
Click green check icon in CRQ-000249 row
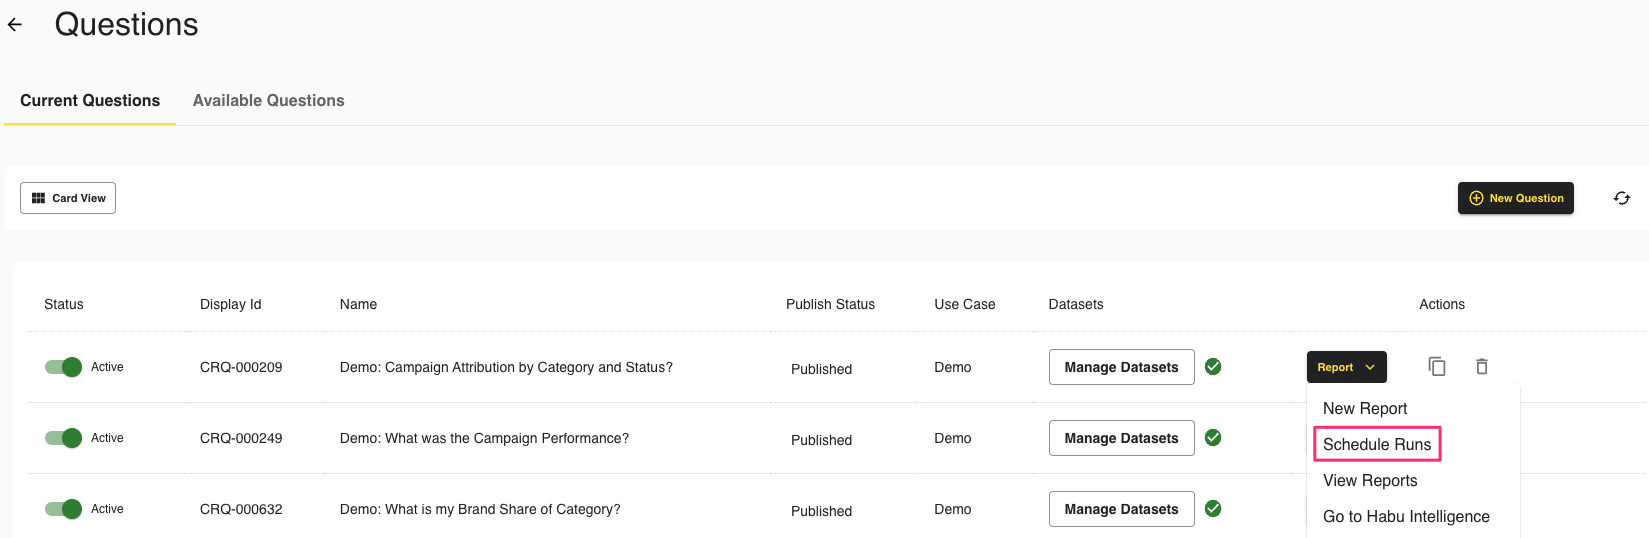point(1212,438)
